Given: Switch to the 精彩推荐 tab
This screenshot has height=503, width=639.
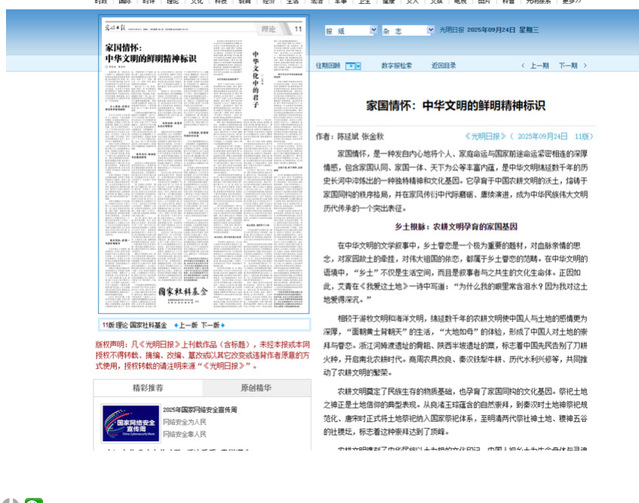Looking at the screenshot, I should tap(148, 387).
